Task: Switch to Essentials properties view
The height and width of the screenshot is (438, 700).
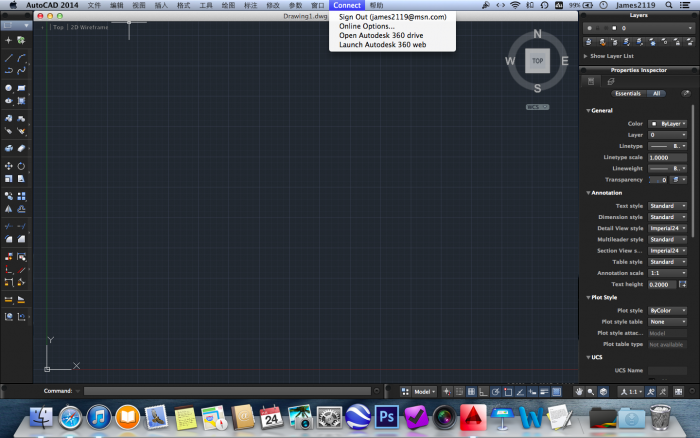Action: tap(628, 94)
